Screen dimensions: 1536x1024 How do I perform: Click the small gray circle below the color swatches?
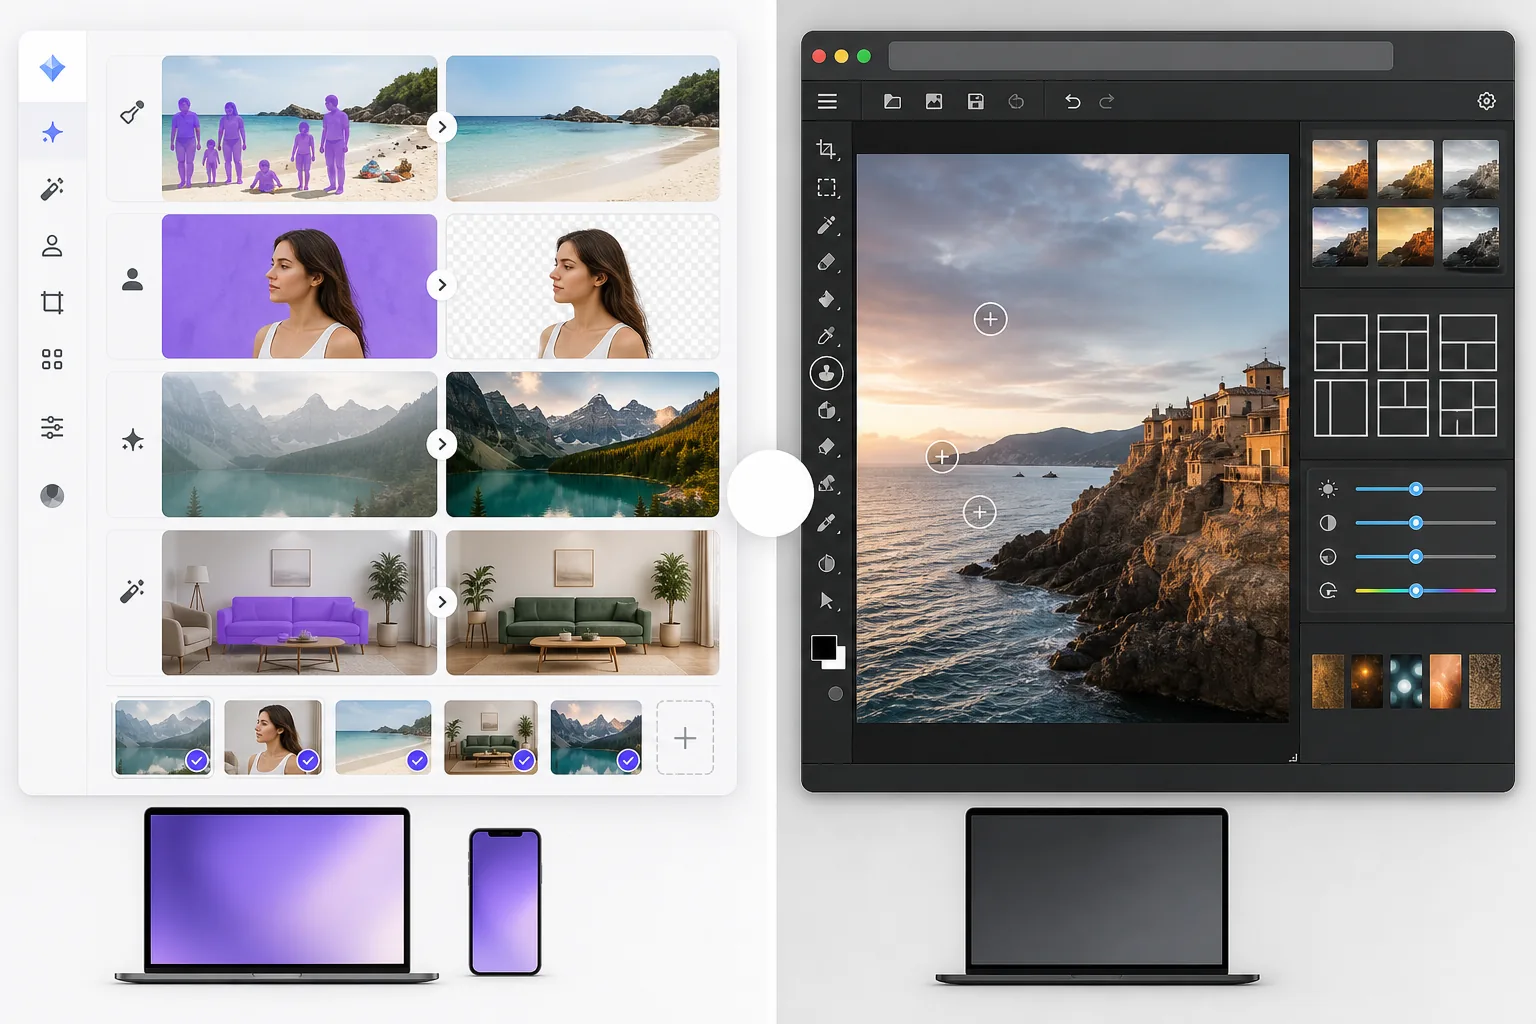point(835,693)
